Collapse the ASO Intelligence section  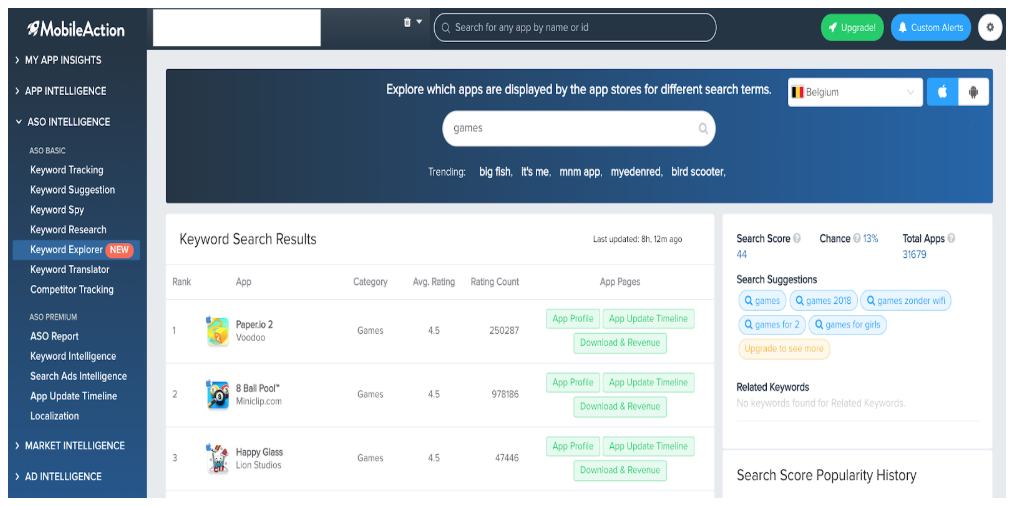point(68,122)
